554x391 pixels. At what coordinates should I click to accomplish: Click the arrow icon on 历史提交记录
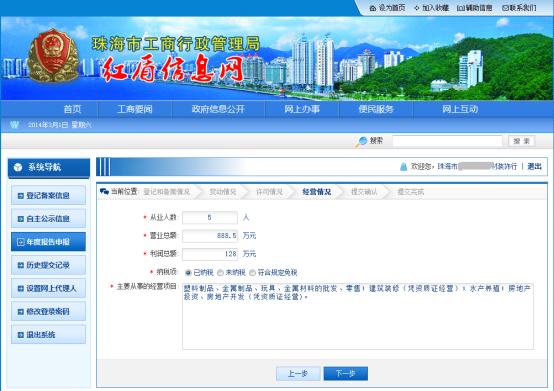tap(21, 265)
